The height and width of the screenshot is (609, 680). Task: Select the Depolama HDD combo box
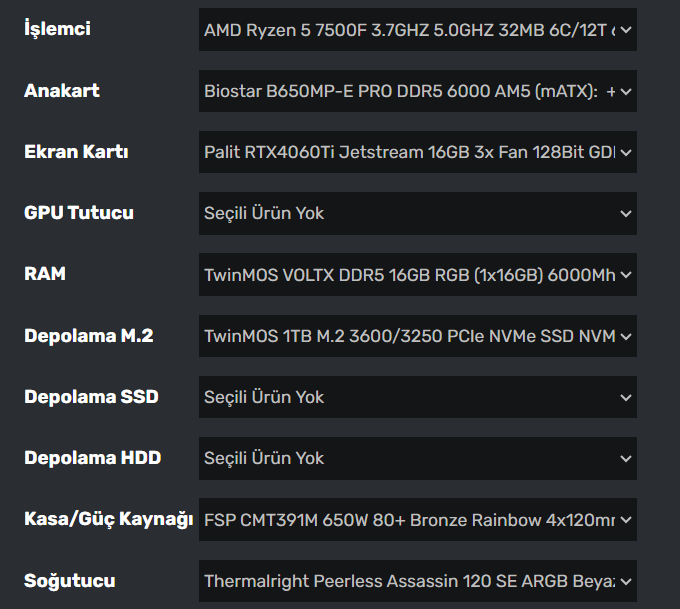(x=410, y=458)
